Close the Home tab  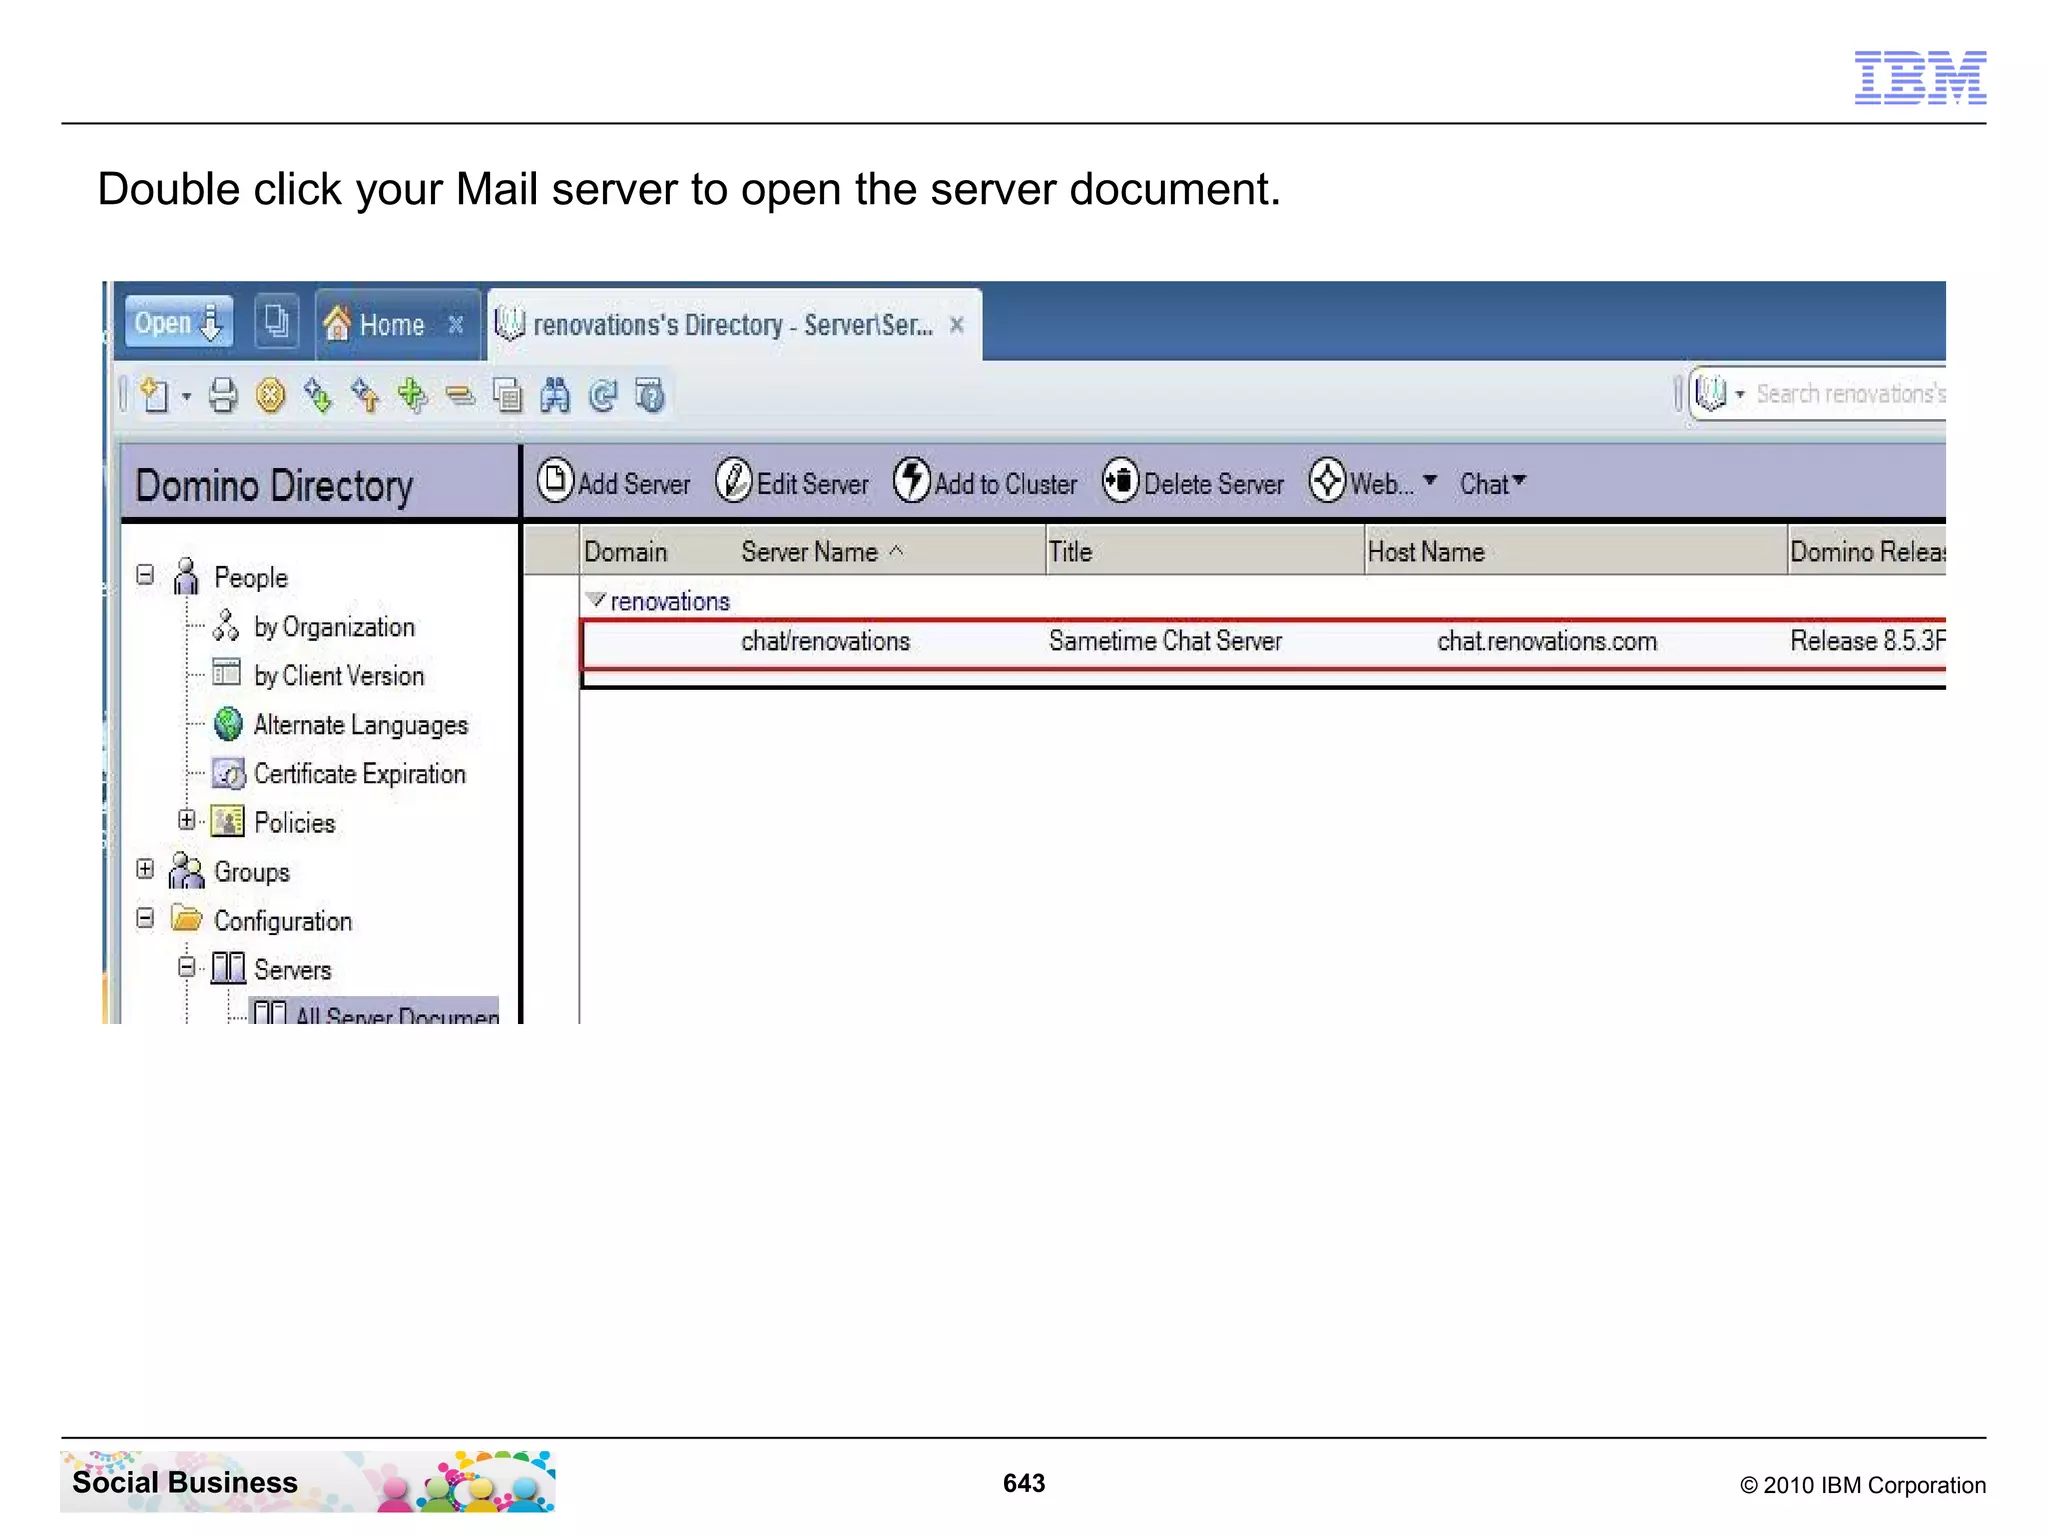tap(456, 325)
